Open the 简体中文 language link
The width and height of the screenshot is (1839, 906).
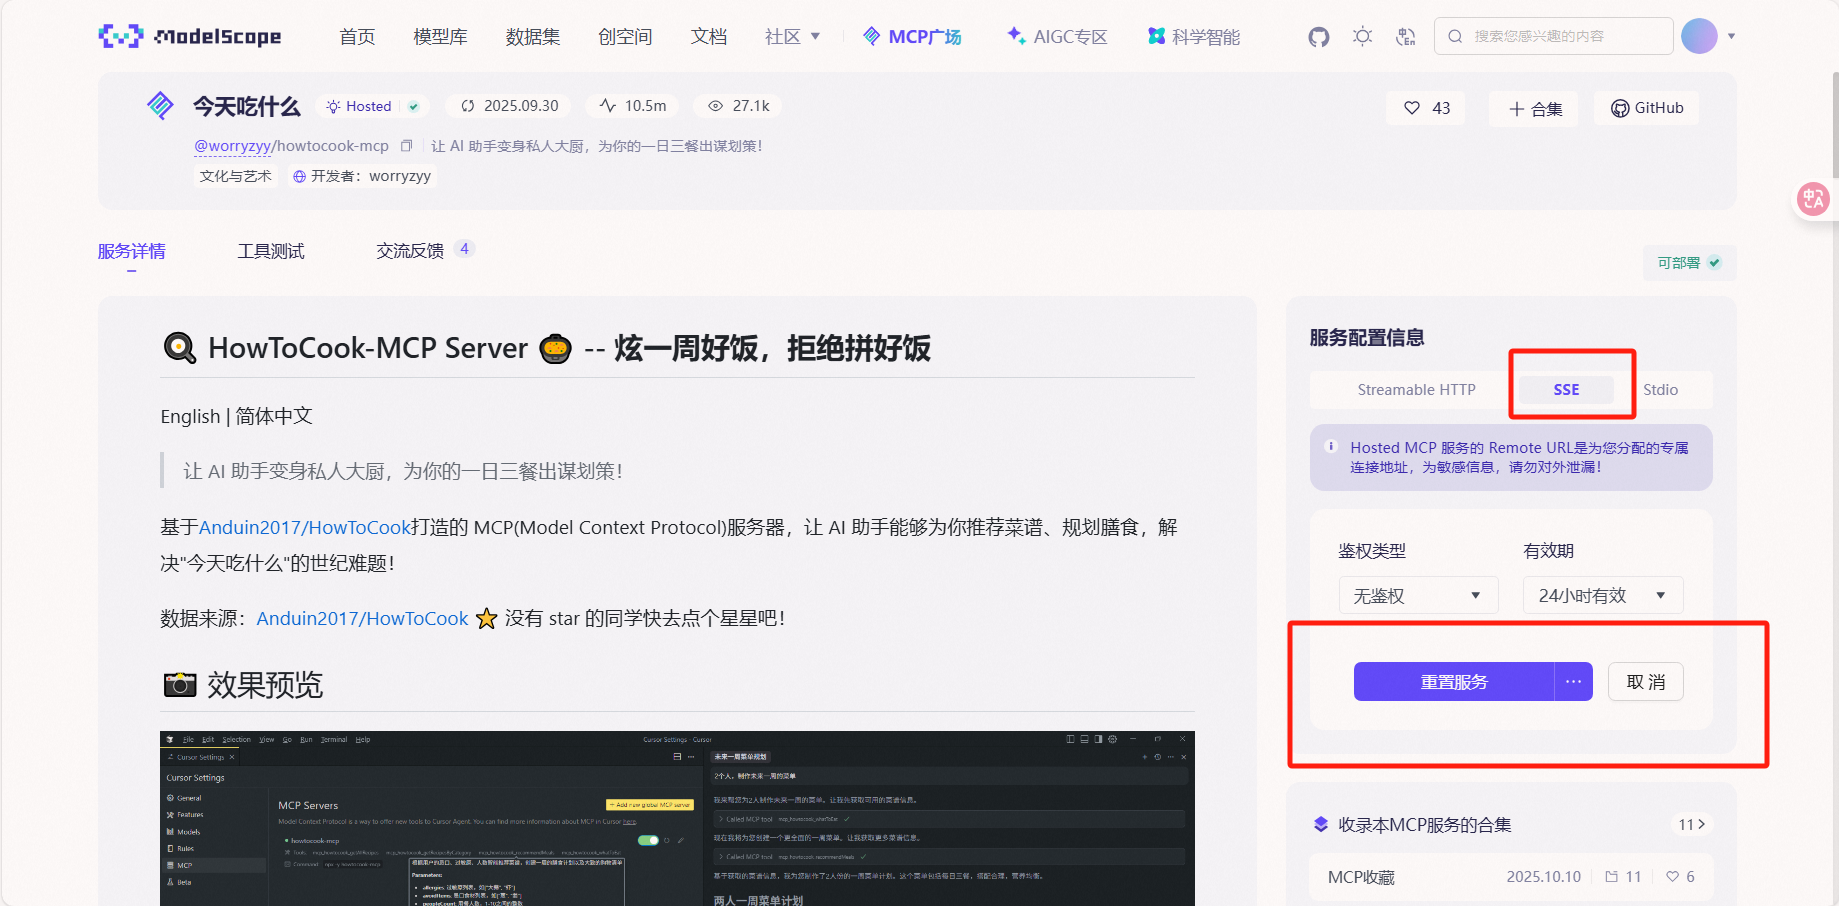(274, 416)
